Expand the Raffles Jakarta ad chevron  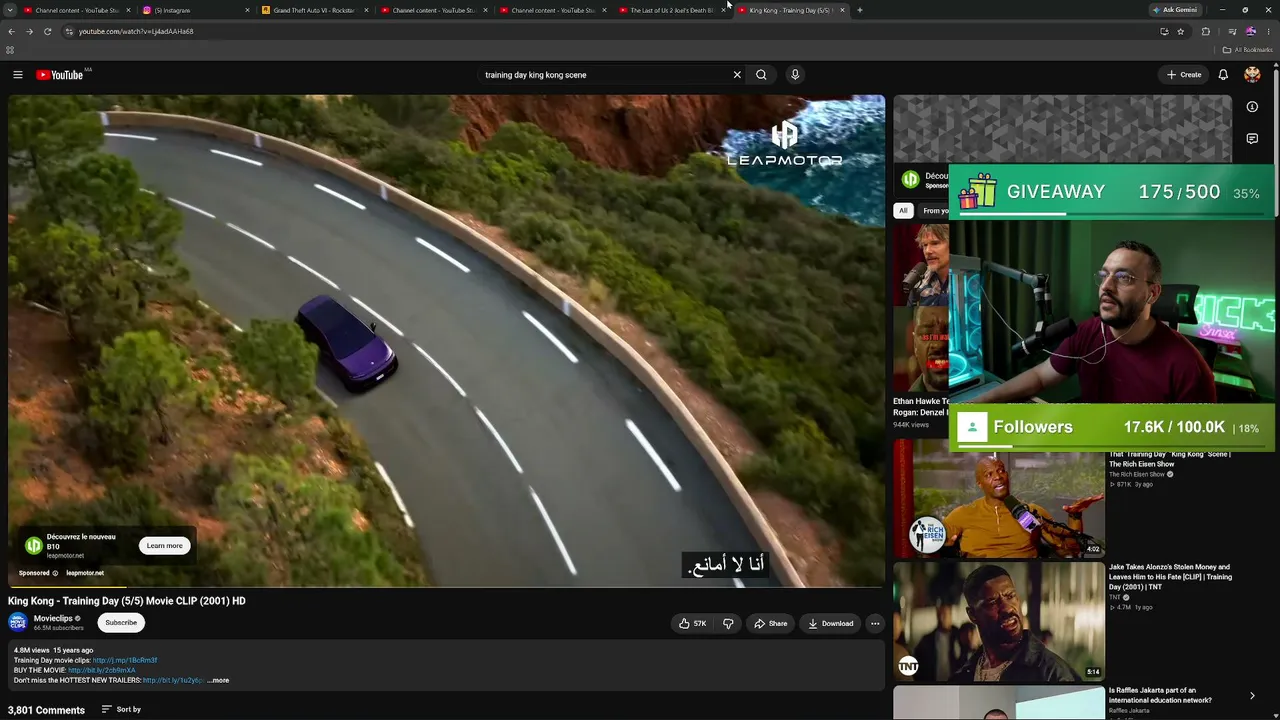(1252, 696)
